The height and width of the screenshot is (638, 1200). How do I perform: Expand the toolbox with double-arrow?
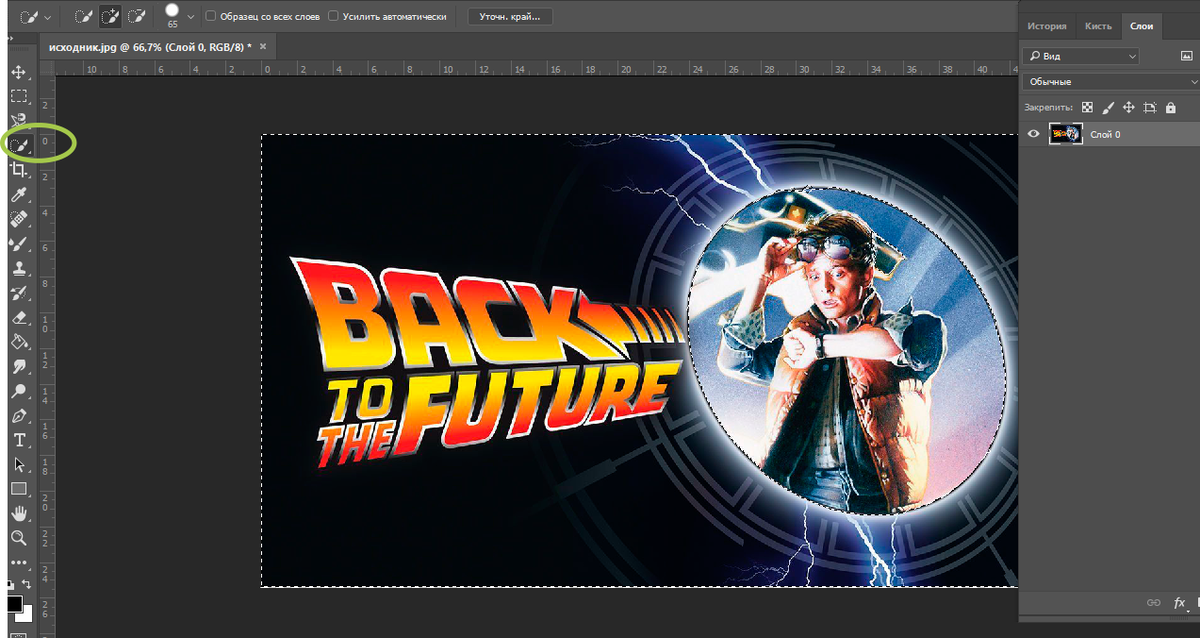tap(11, 38)
